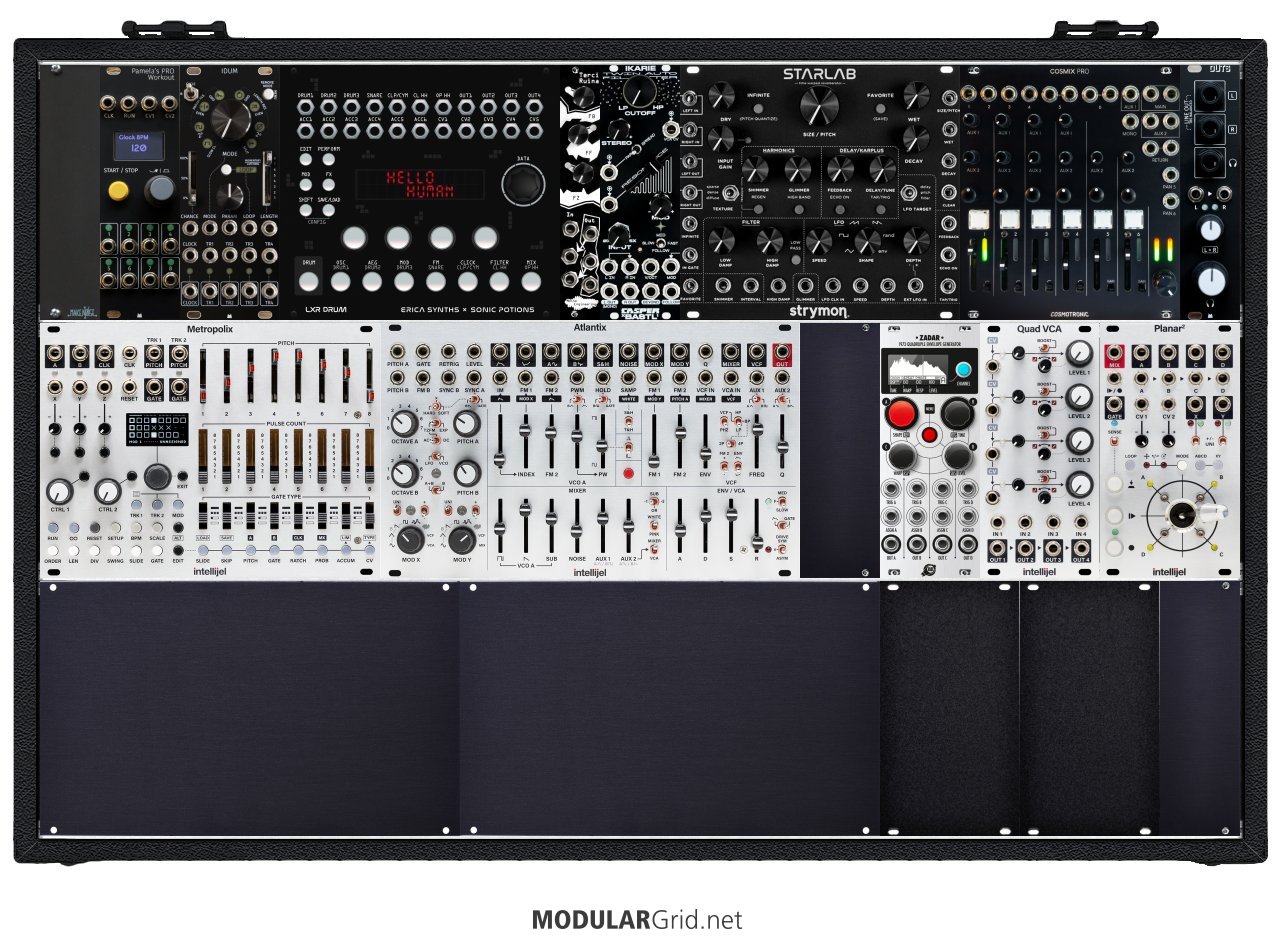Viewport: 1275px width, 941px height.
Task: Click the PERFORM button on LXR Drum
Action: tap(327, 159)
